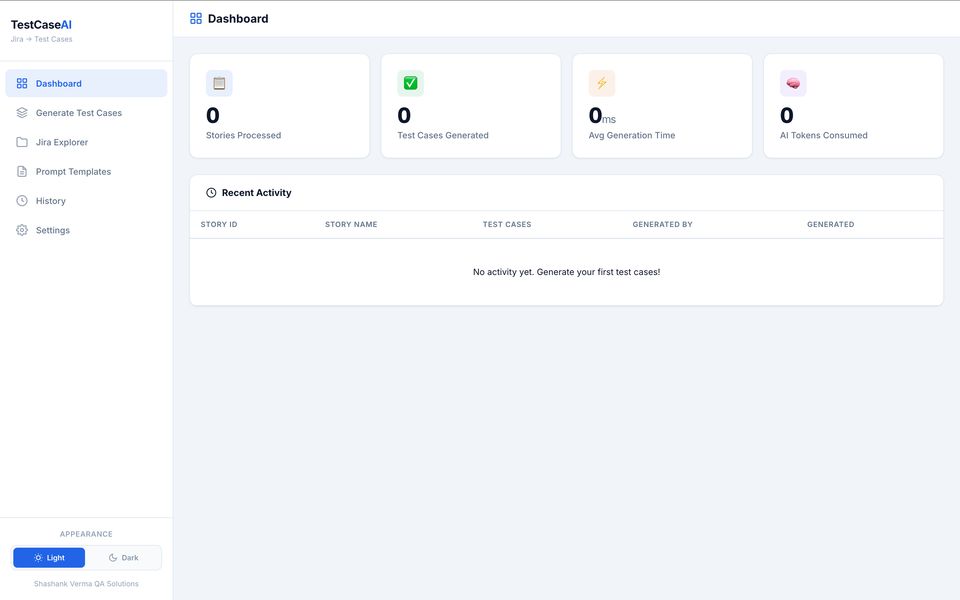Click the Recent Activity clock icon
This screenshot has height=600, width=960.
(211, 193)
